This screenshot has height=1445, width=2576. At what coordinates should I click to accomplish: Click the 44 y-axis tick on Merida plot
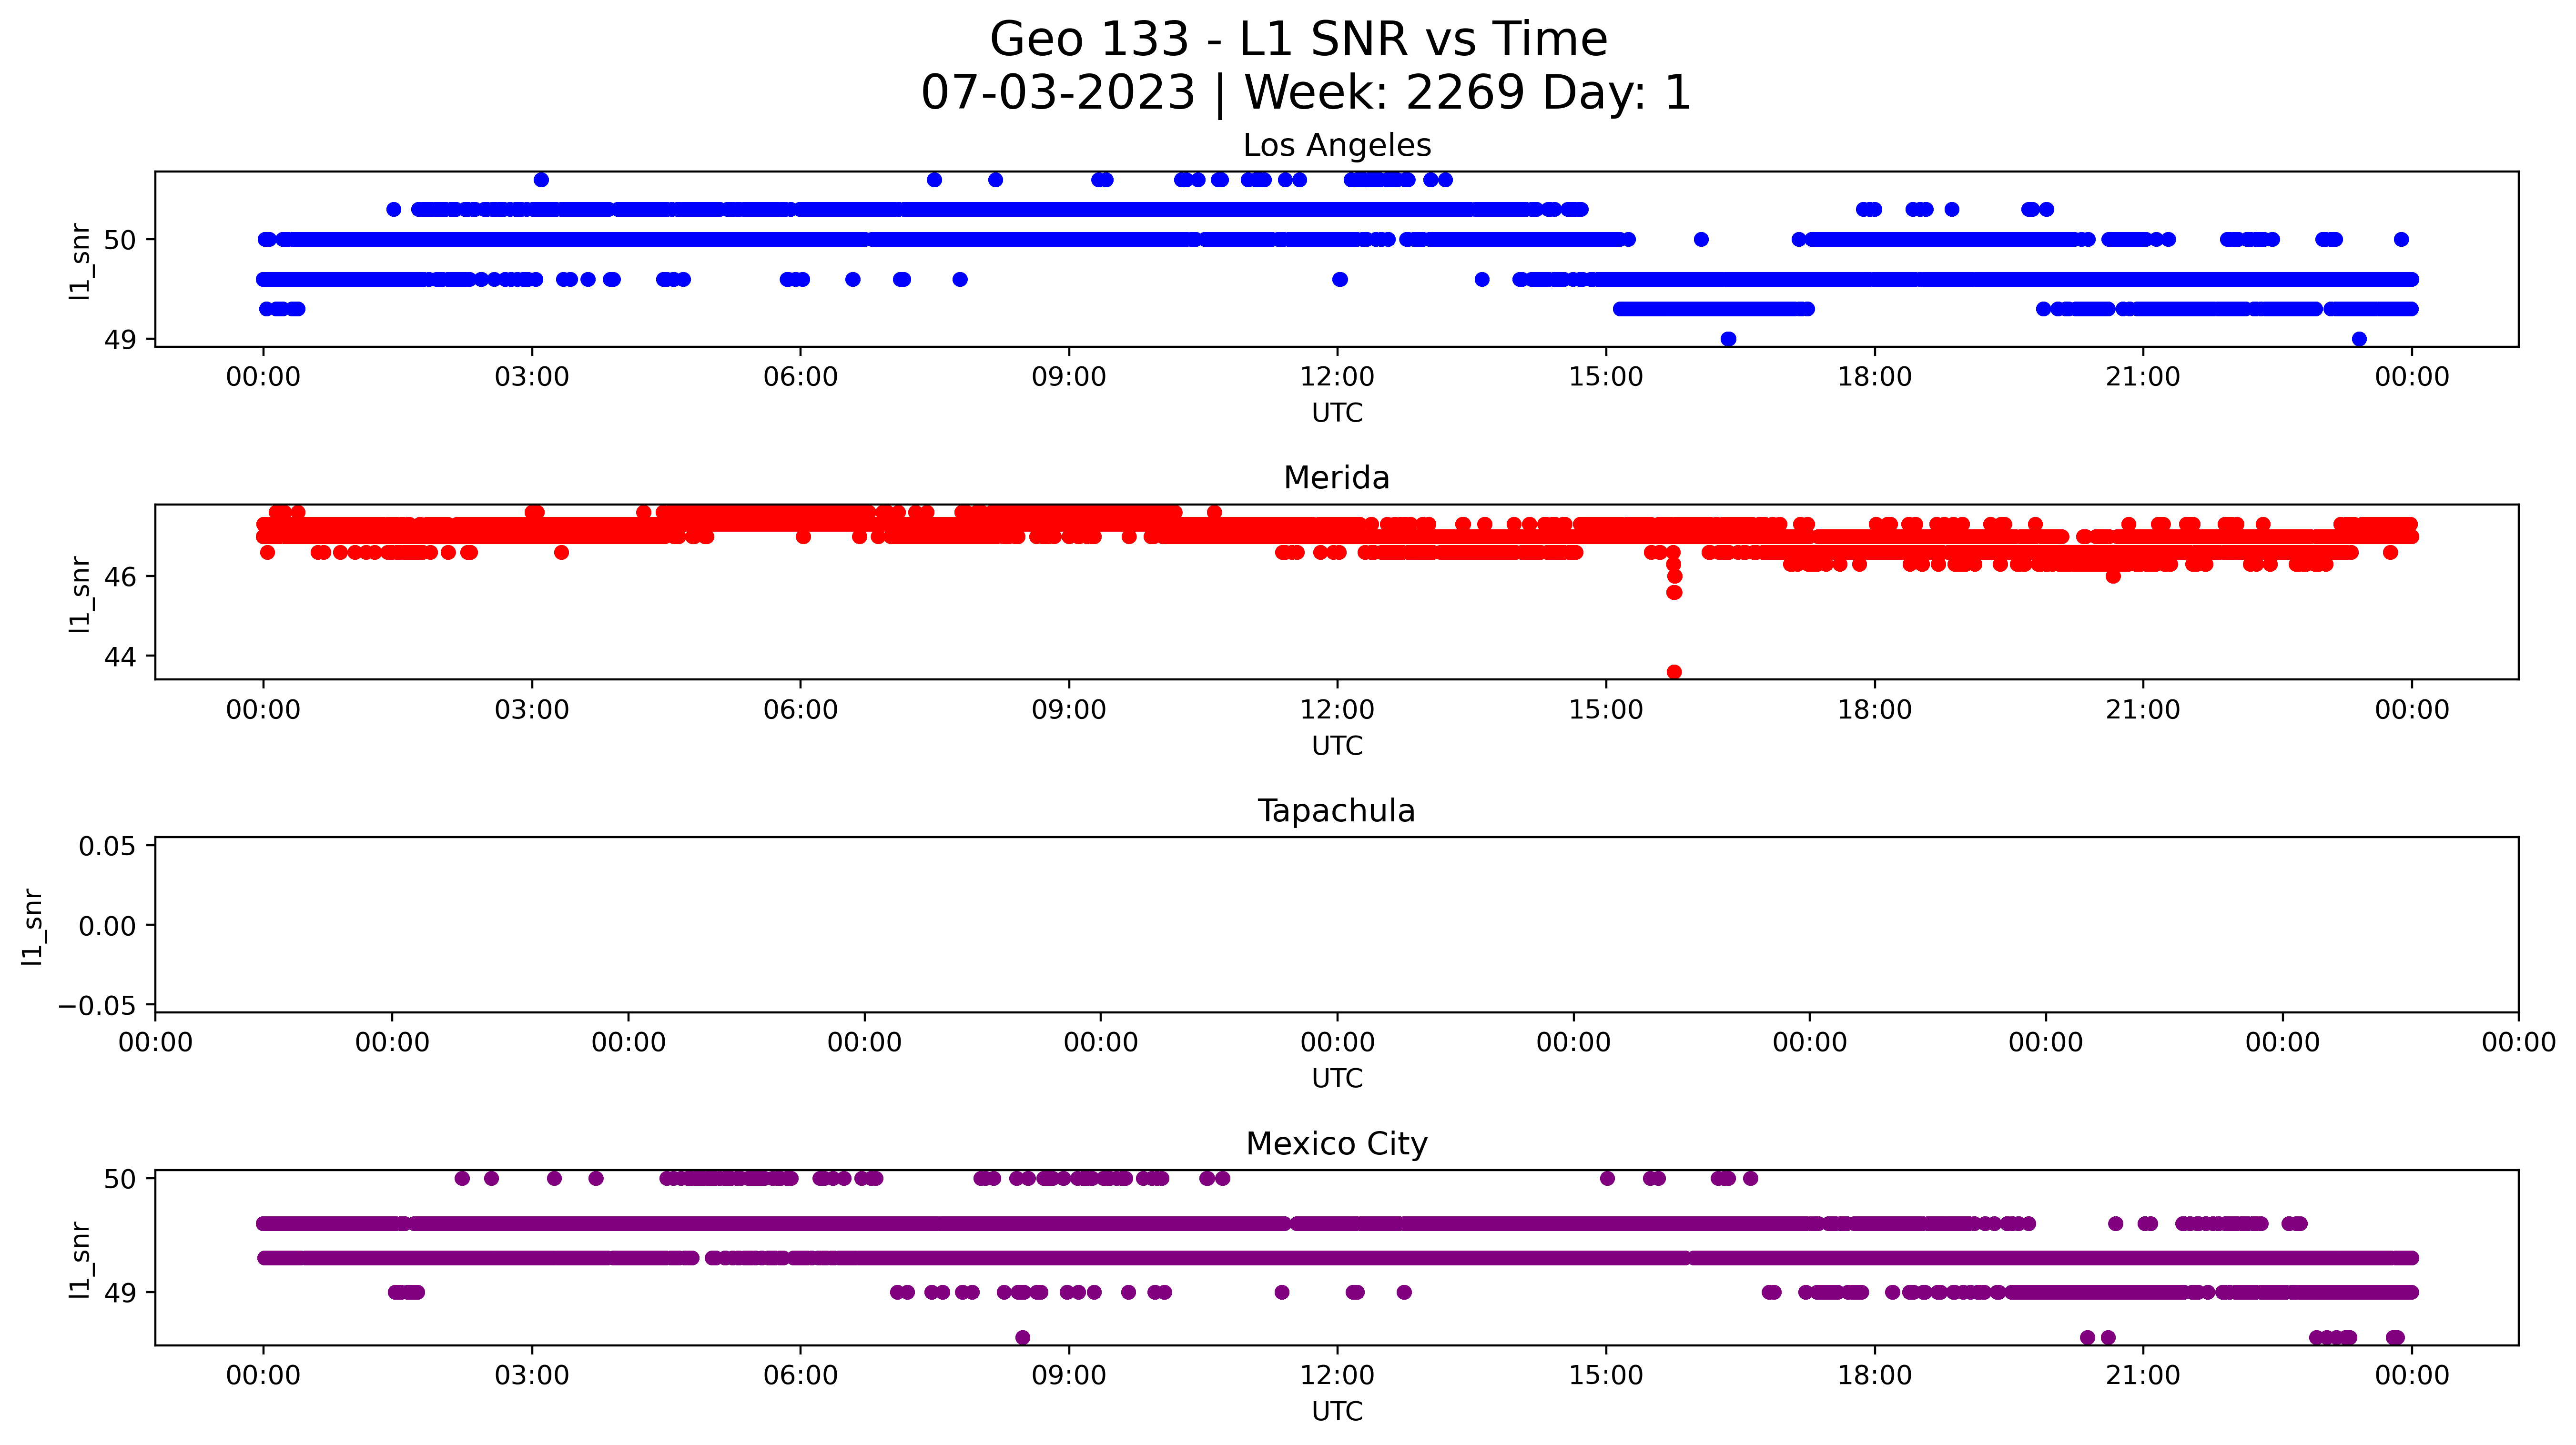(x=120, y=657)
